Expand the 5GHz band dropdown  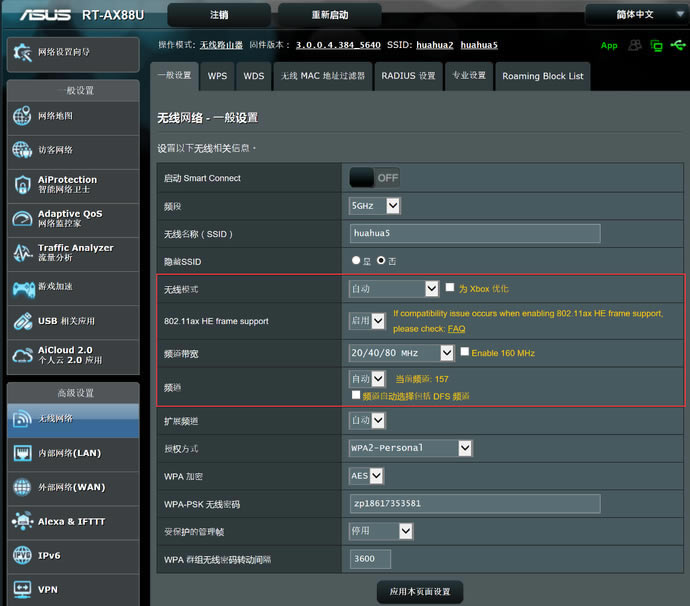tap(374, 206)
